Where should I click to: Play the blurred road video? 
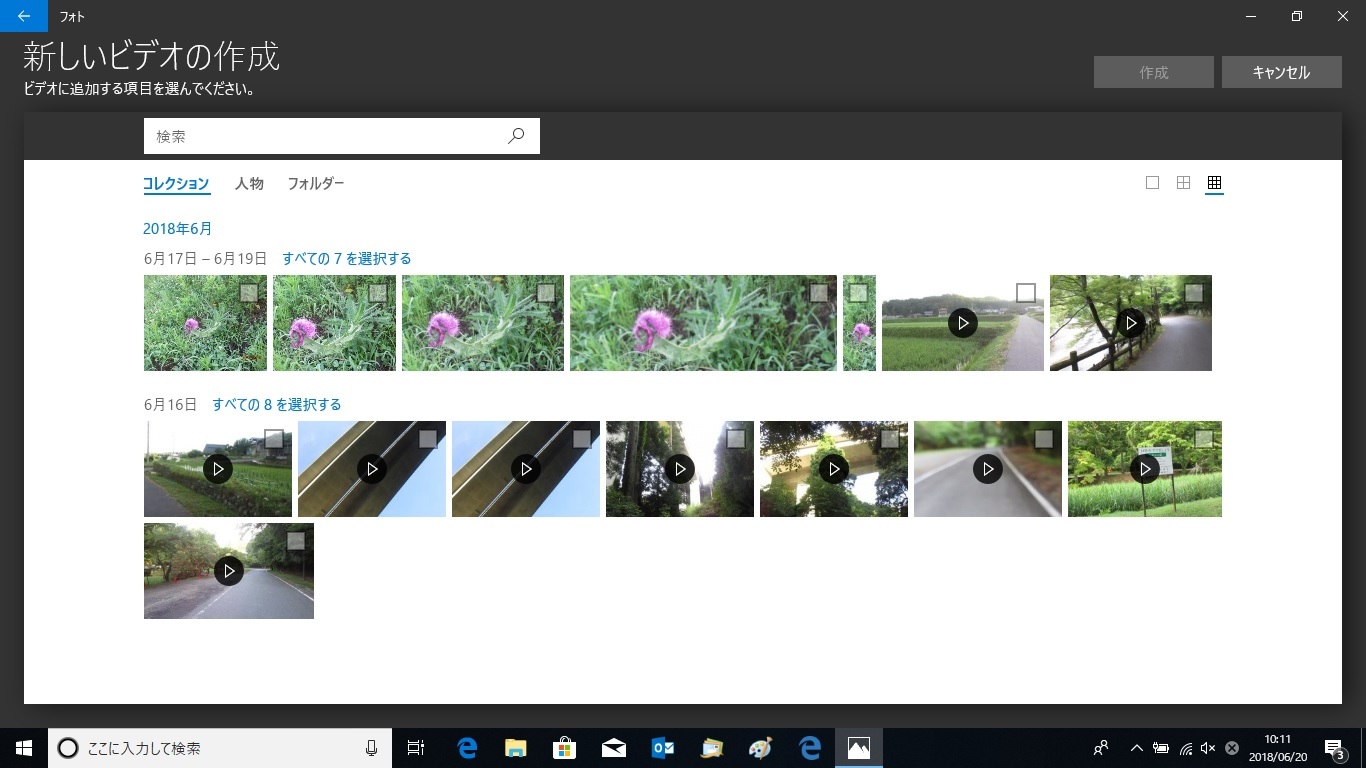[x=988, y=469]
